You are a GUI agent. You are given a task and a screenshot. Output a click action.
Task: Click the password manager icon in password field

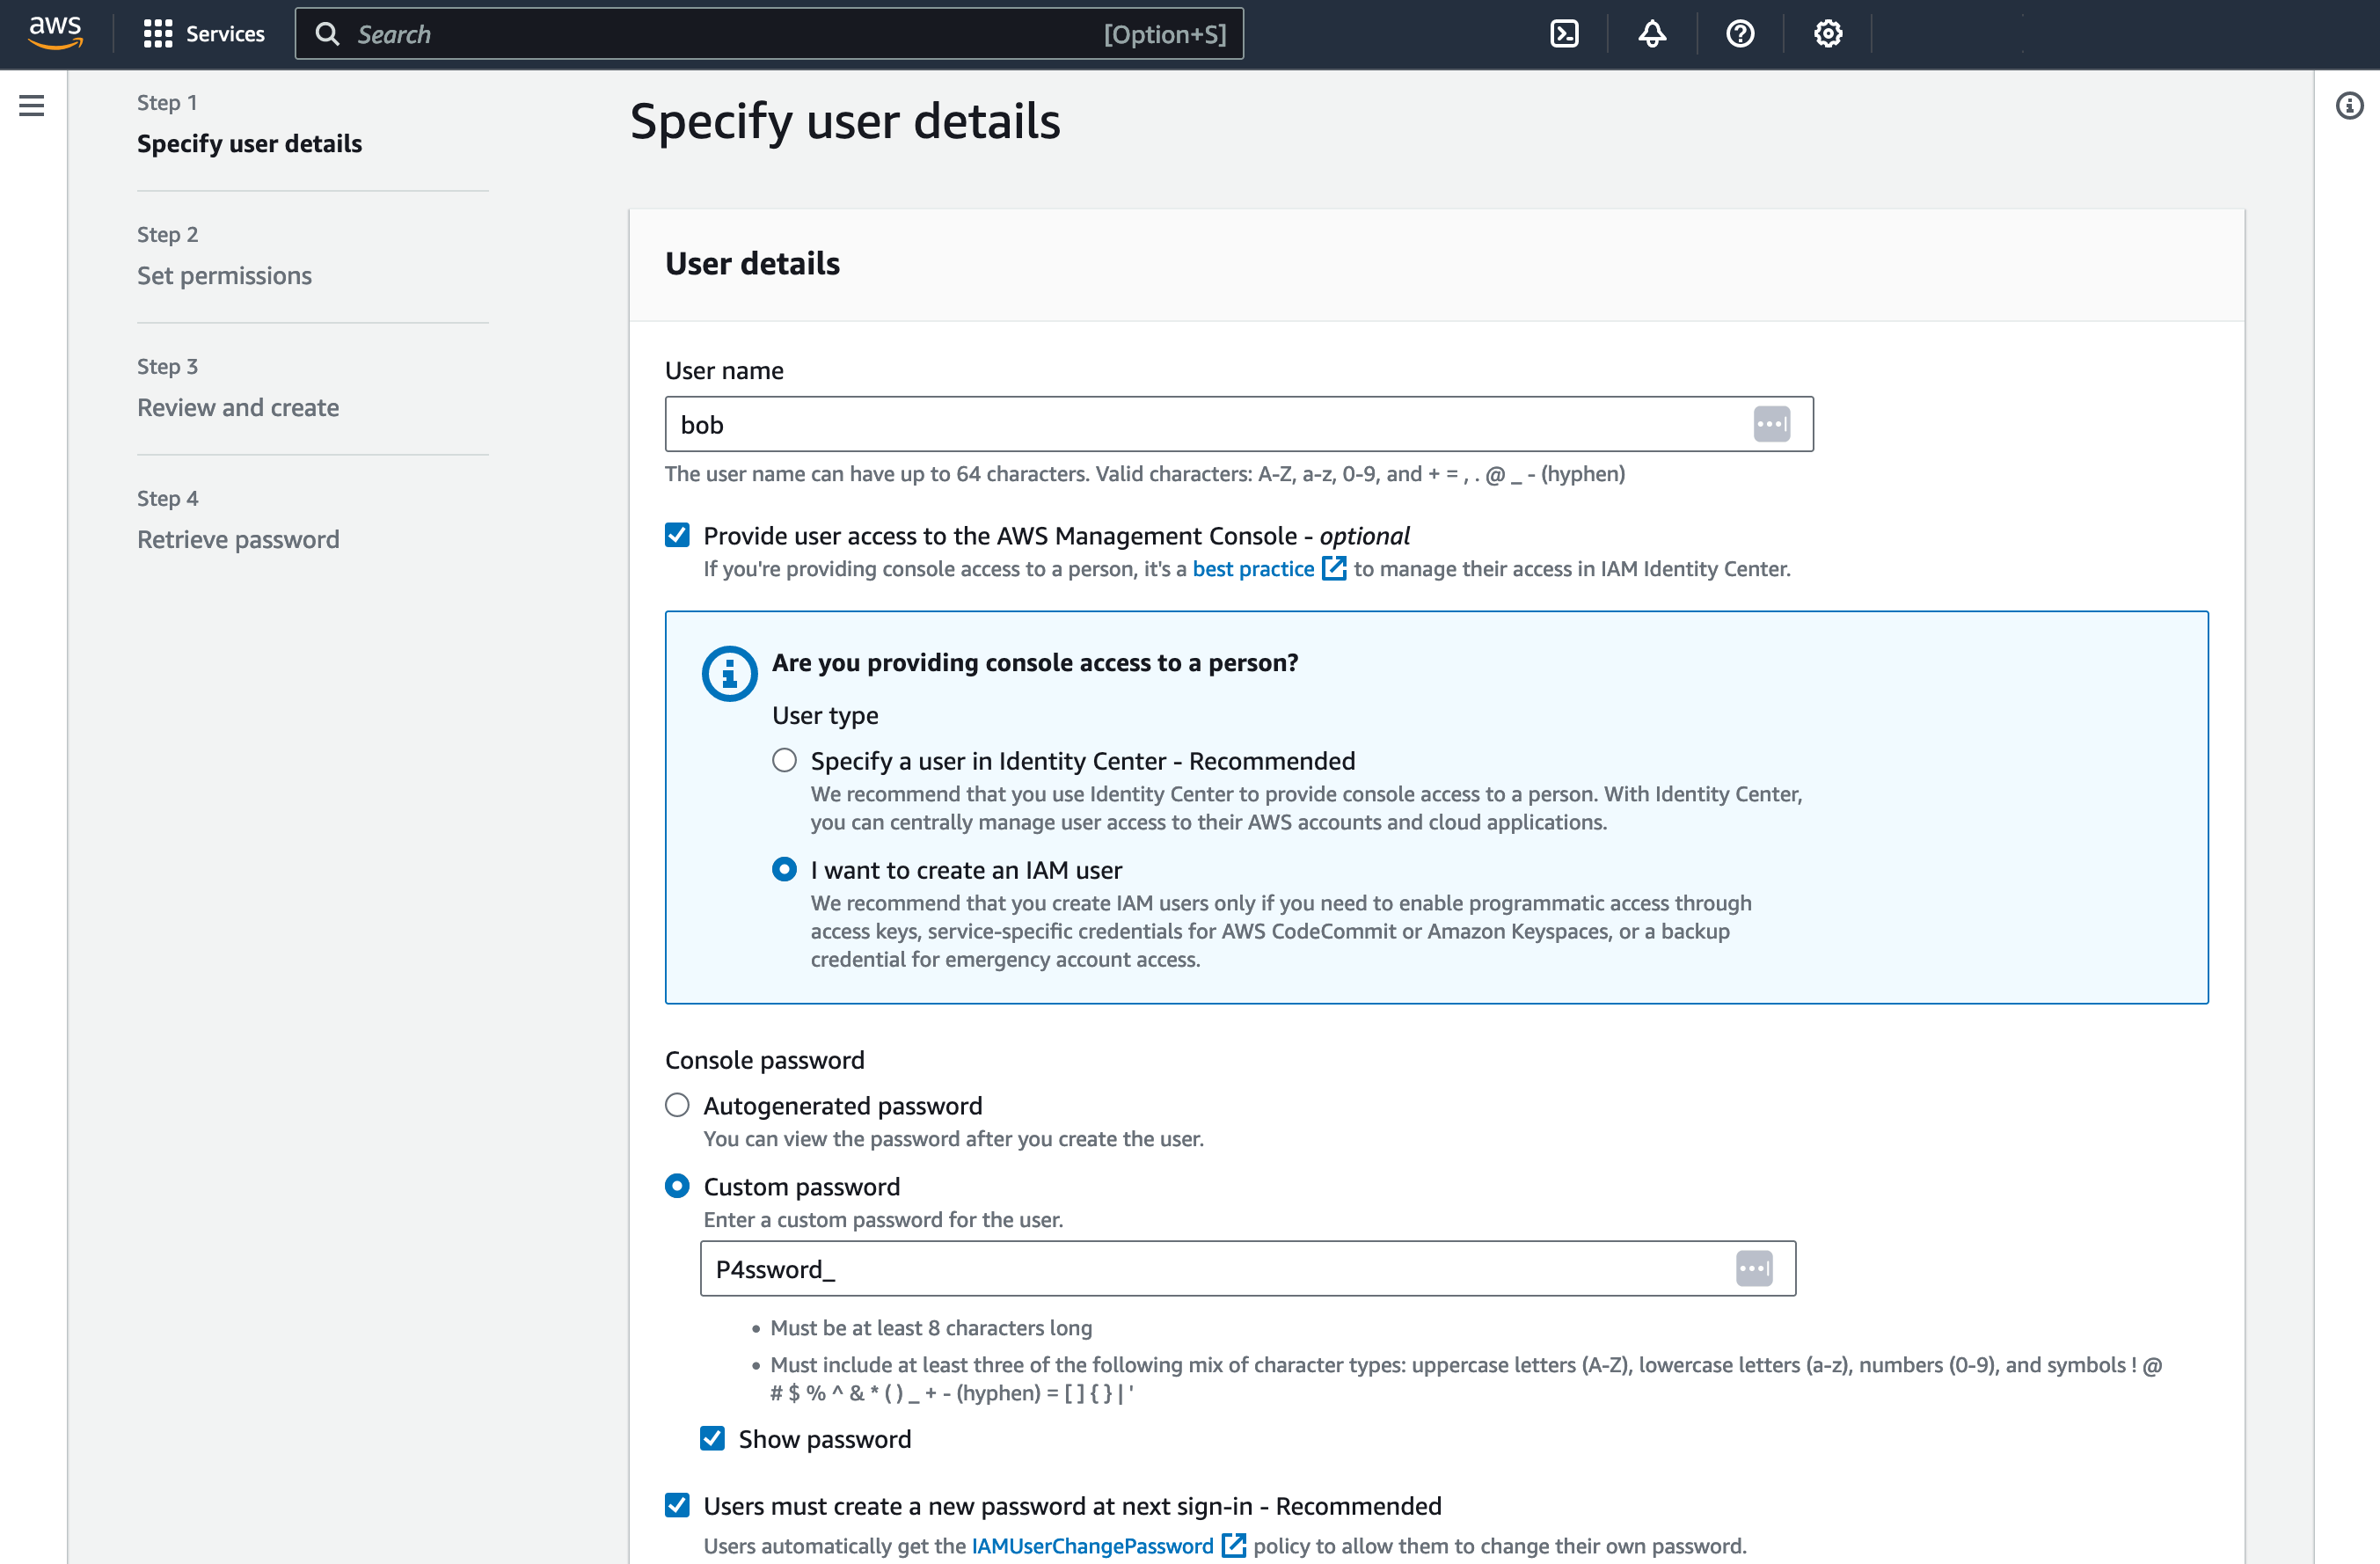[1754, 1268]
